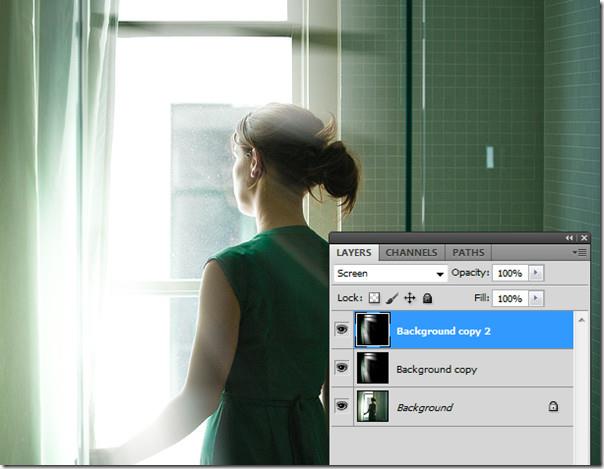The height and width of the screenshot is (469, 604).
Task: Toggle lock transparent pixels icon
Action: pyautogui.click(x=375, y=298)
